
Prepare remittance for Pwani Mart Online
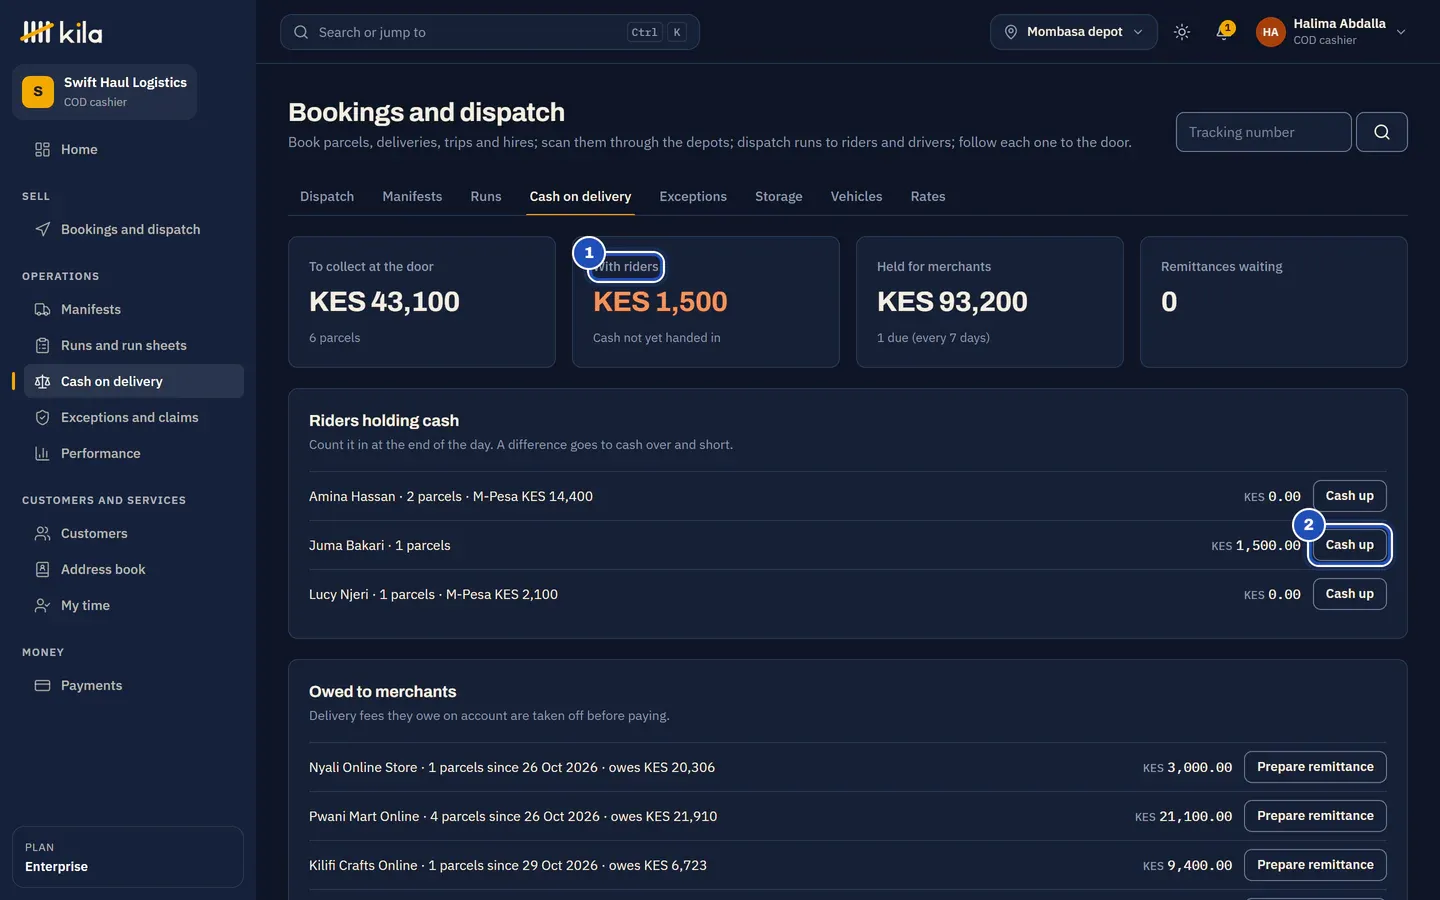pyautogui.click(x=1315, y=816)
